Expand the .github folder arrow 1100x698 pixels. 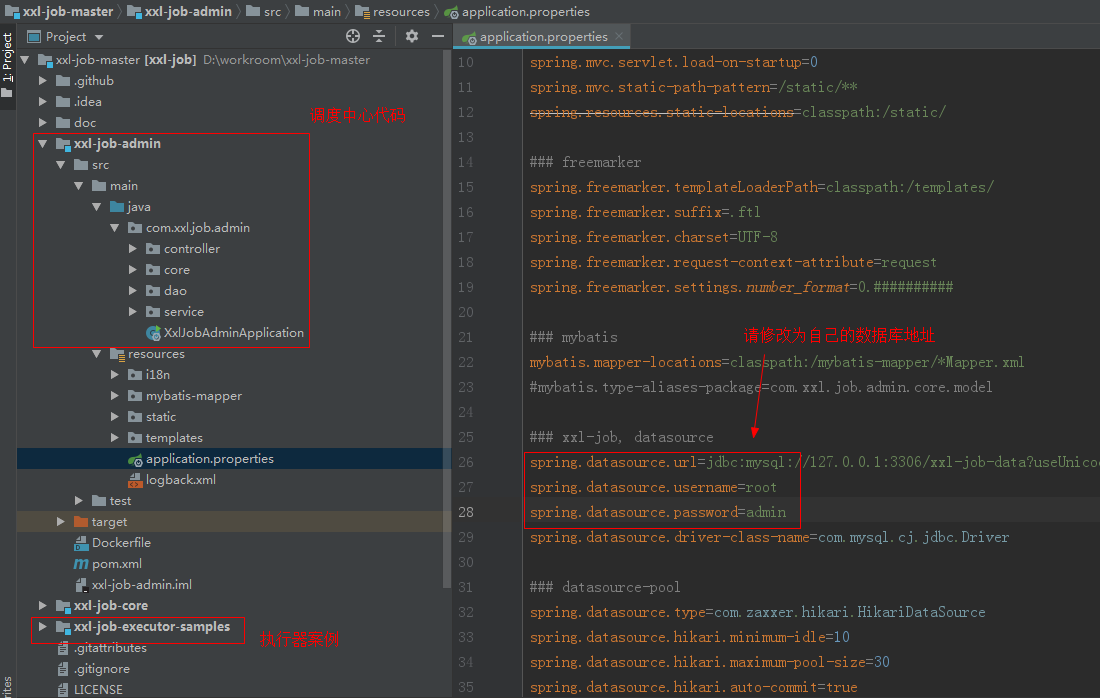[x=43, y=81]
